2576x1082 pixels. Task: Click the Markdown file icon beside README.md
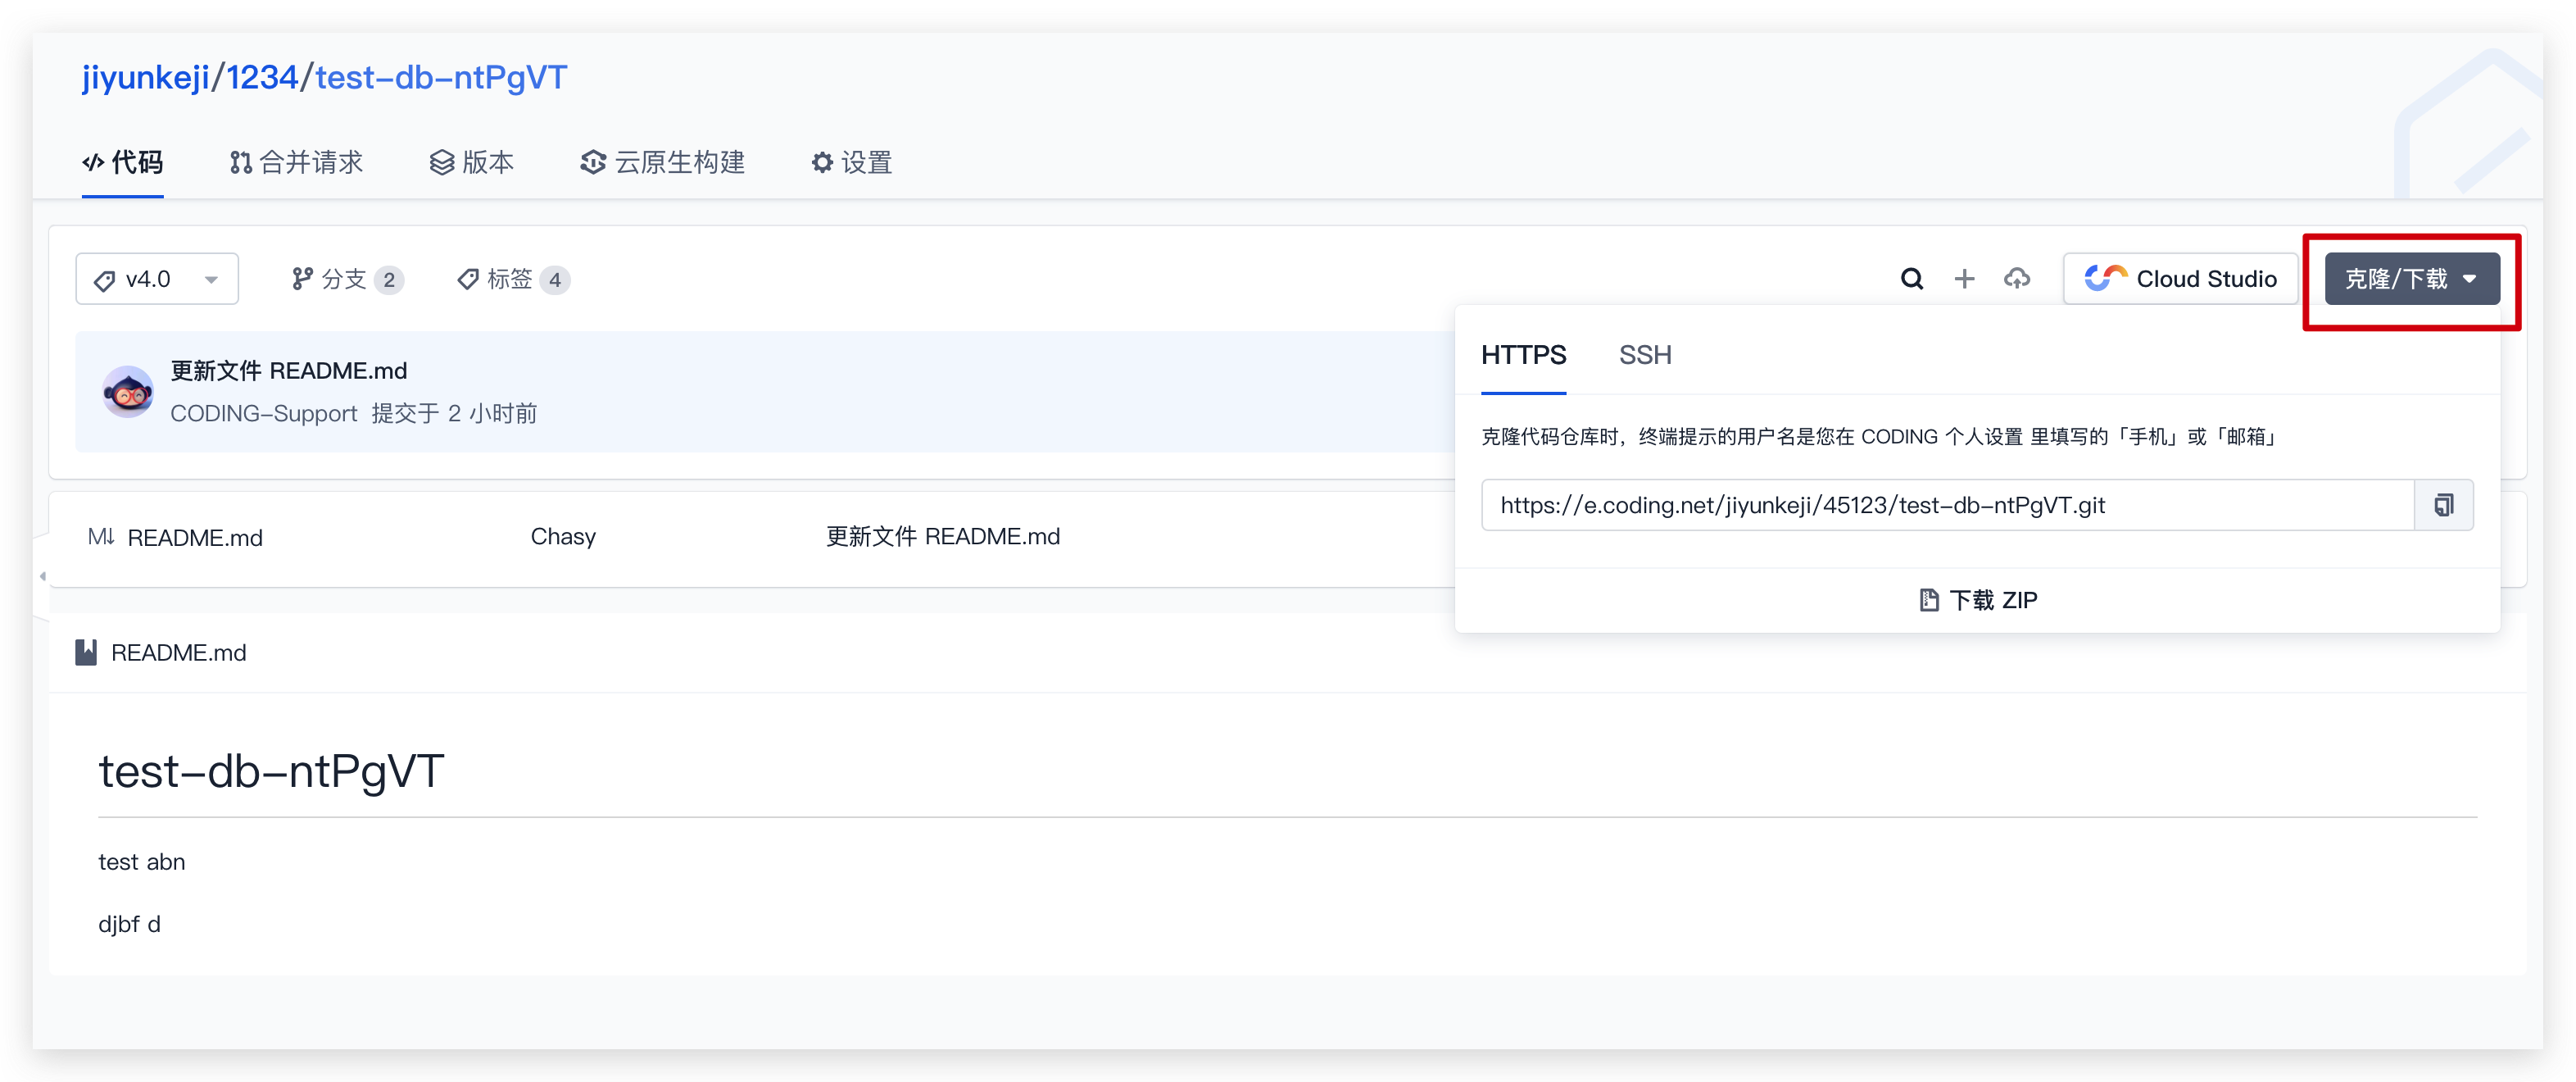[101, 537]
